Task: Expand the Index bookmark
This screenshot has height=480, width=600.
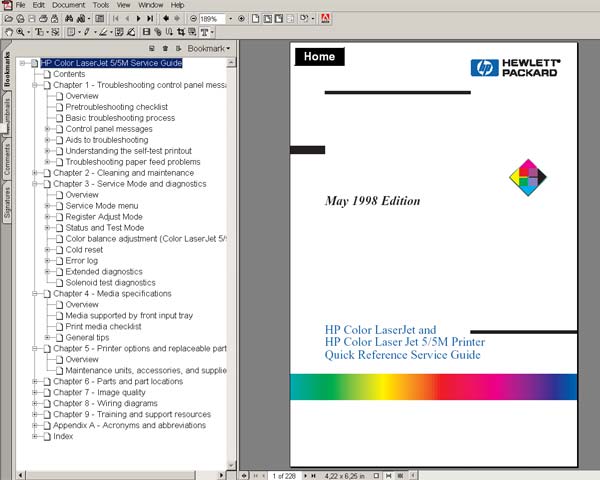Action: click(35, 436)
